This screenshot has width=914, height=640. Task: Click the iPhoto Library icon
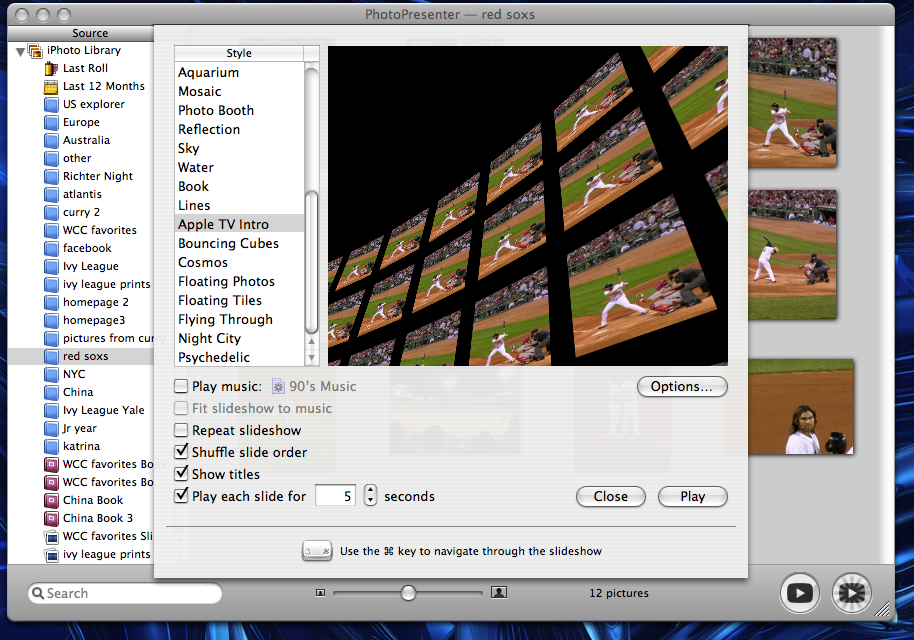(36, 51)
